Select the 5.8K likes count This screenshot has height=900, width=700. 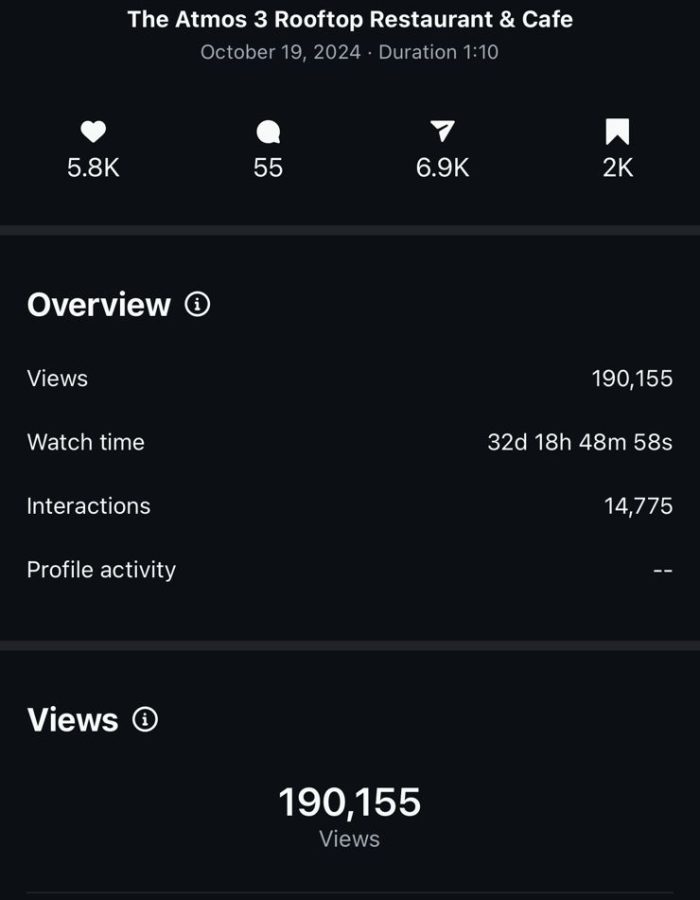coord(93,168)
